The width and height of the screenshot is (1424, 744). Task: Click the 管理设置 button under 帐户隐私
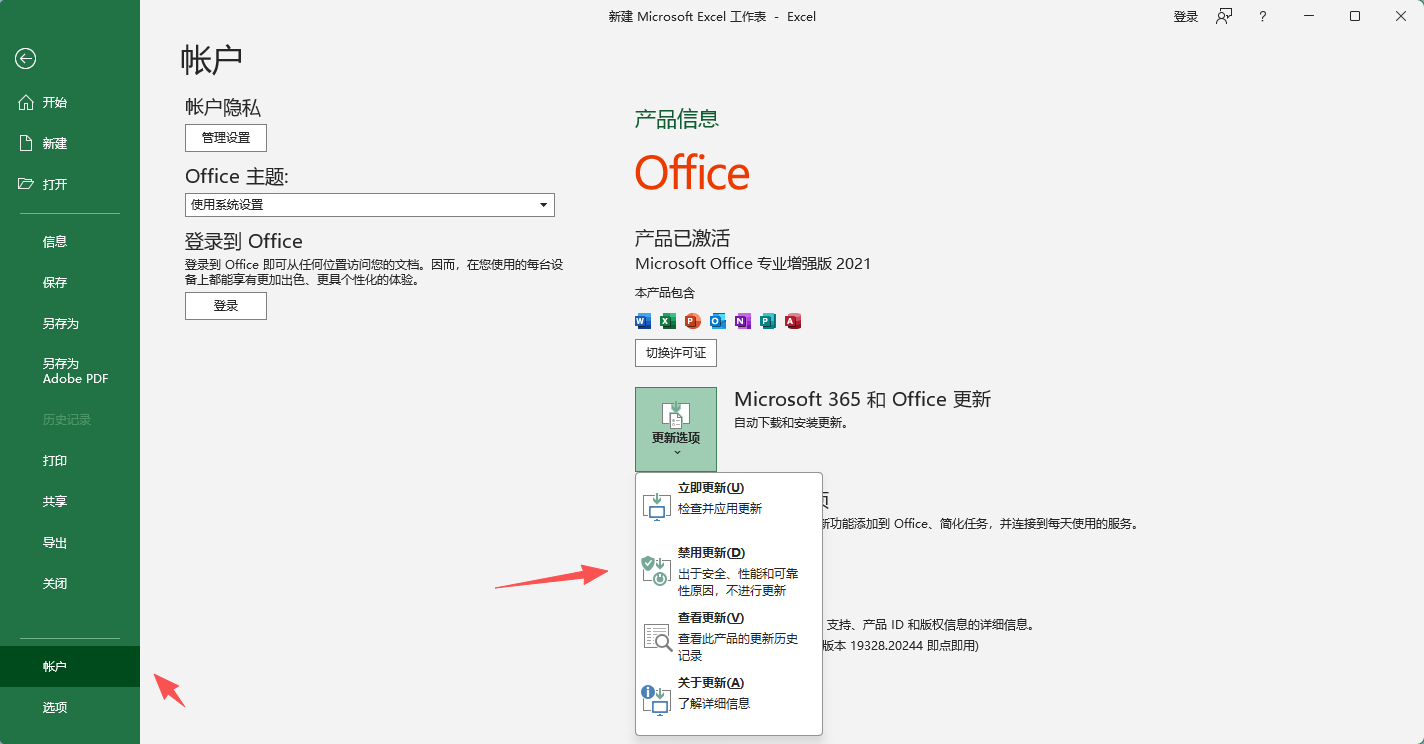[x=225, y=138]
